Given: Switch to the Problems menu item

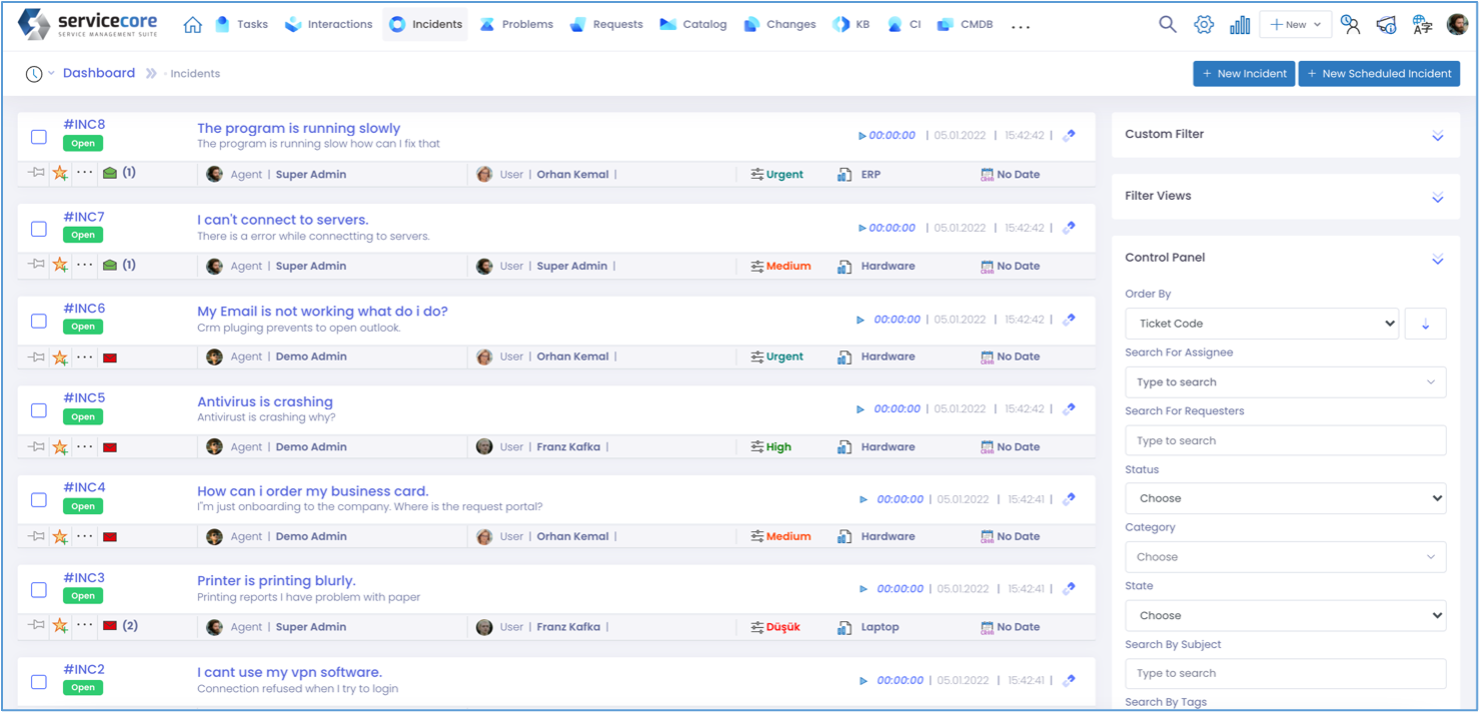Looking at the screenshot, I should [x=516, y=24].
